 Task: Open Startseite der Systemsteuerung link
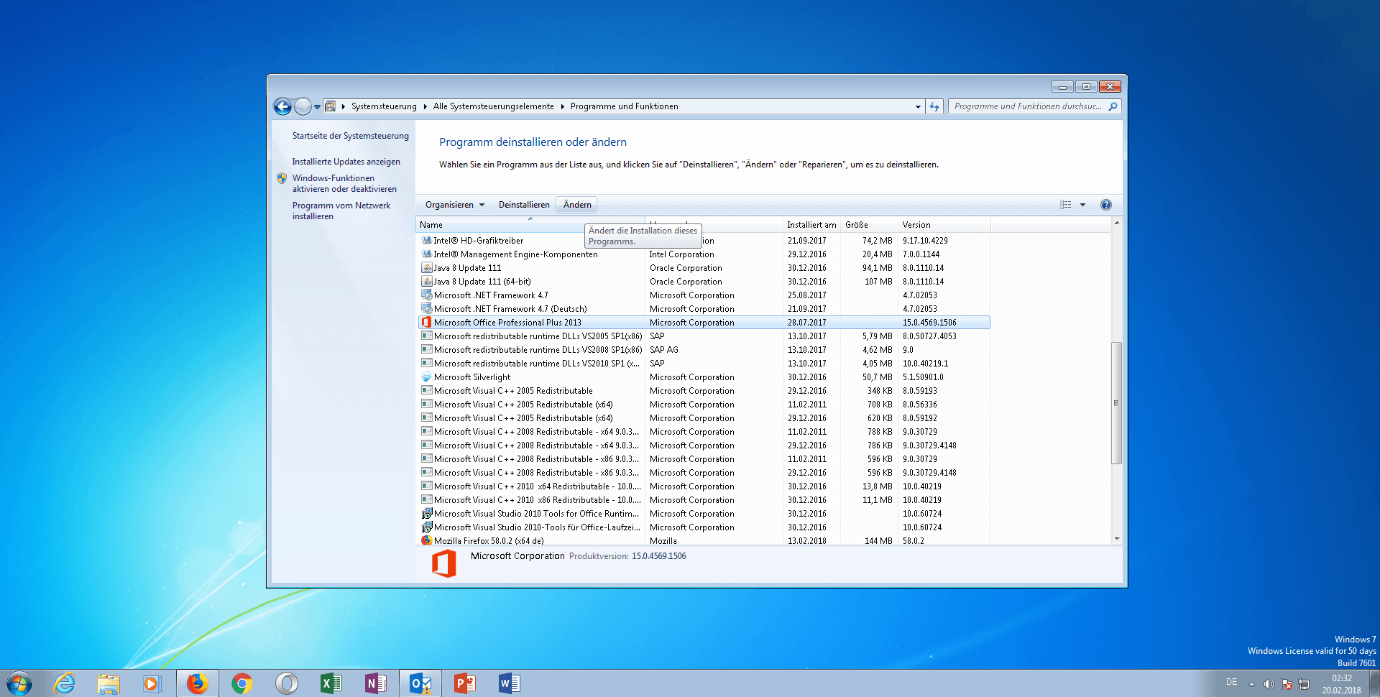(x=350, y=136)
